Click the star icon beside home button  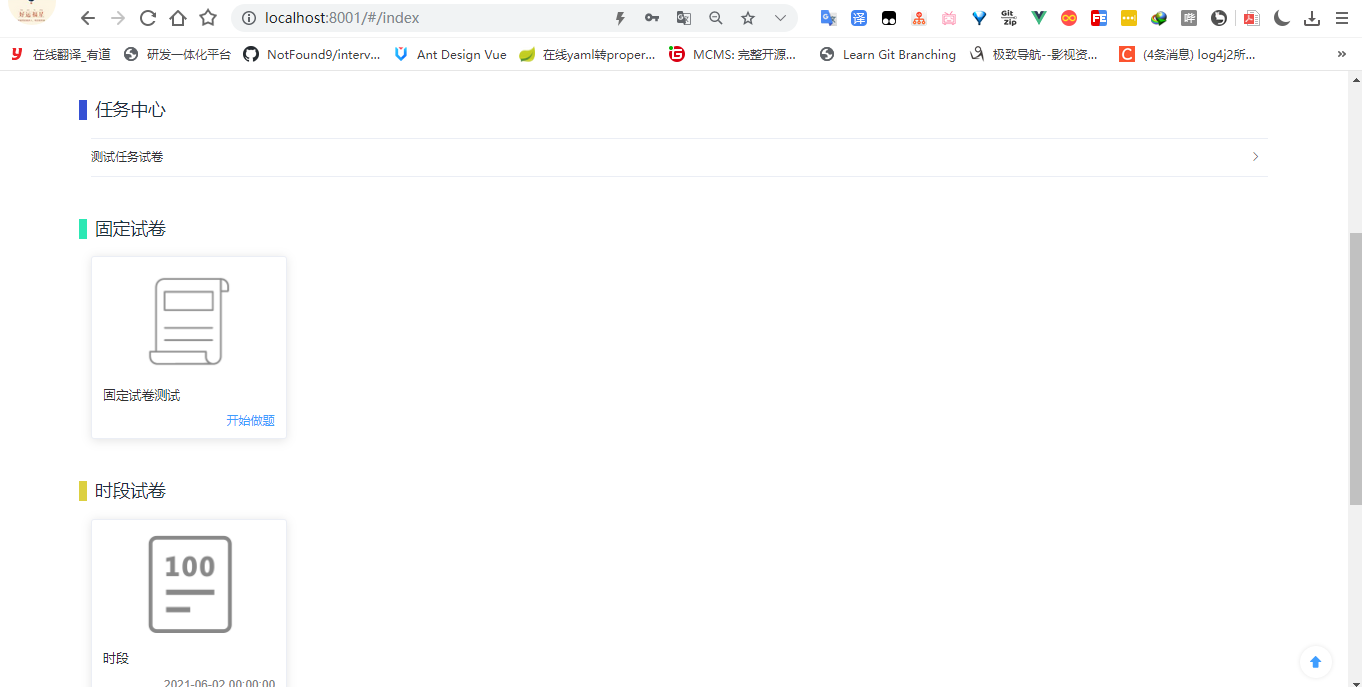pyautogui.click(x=208, y=18)
